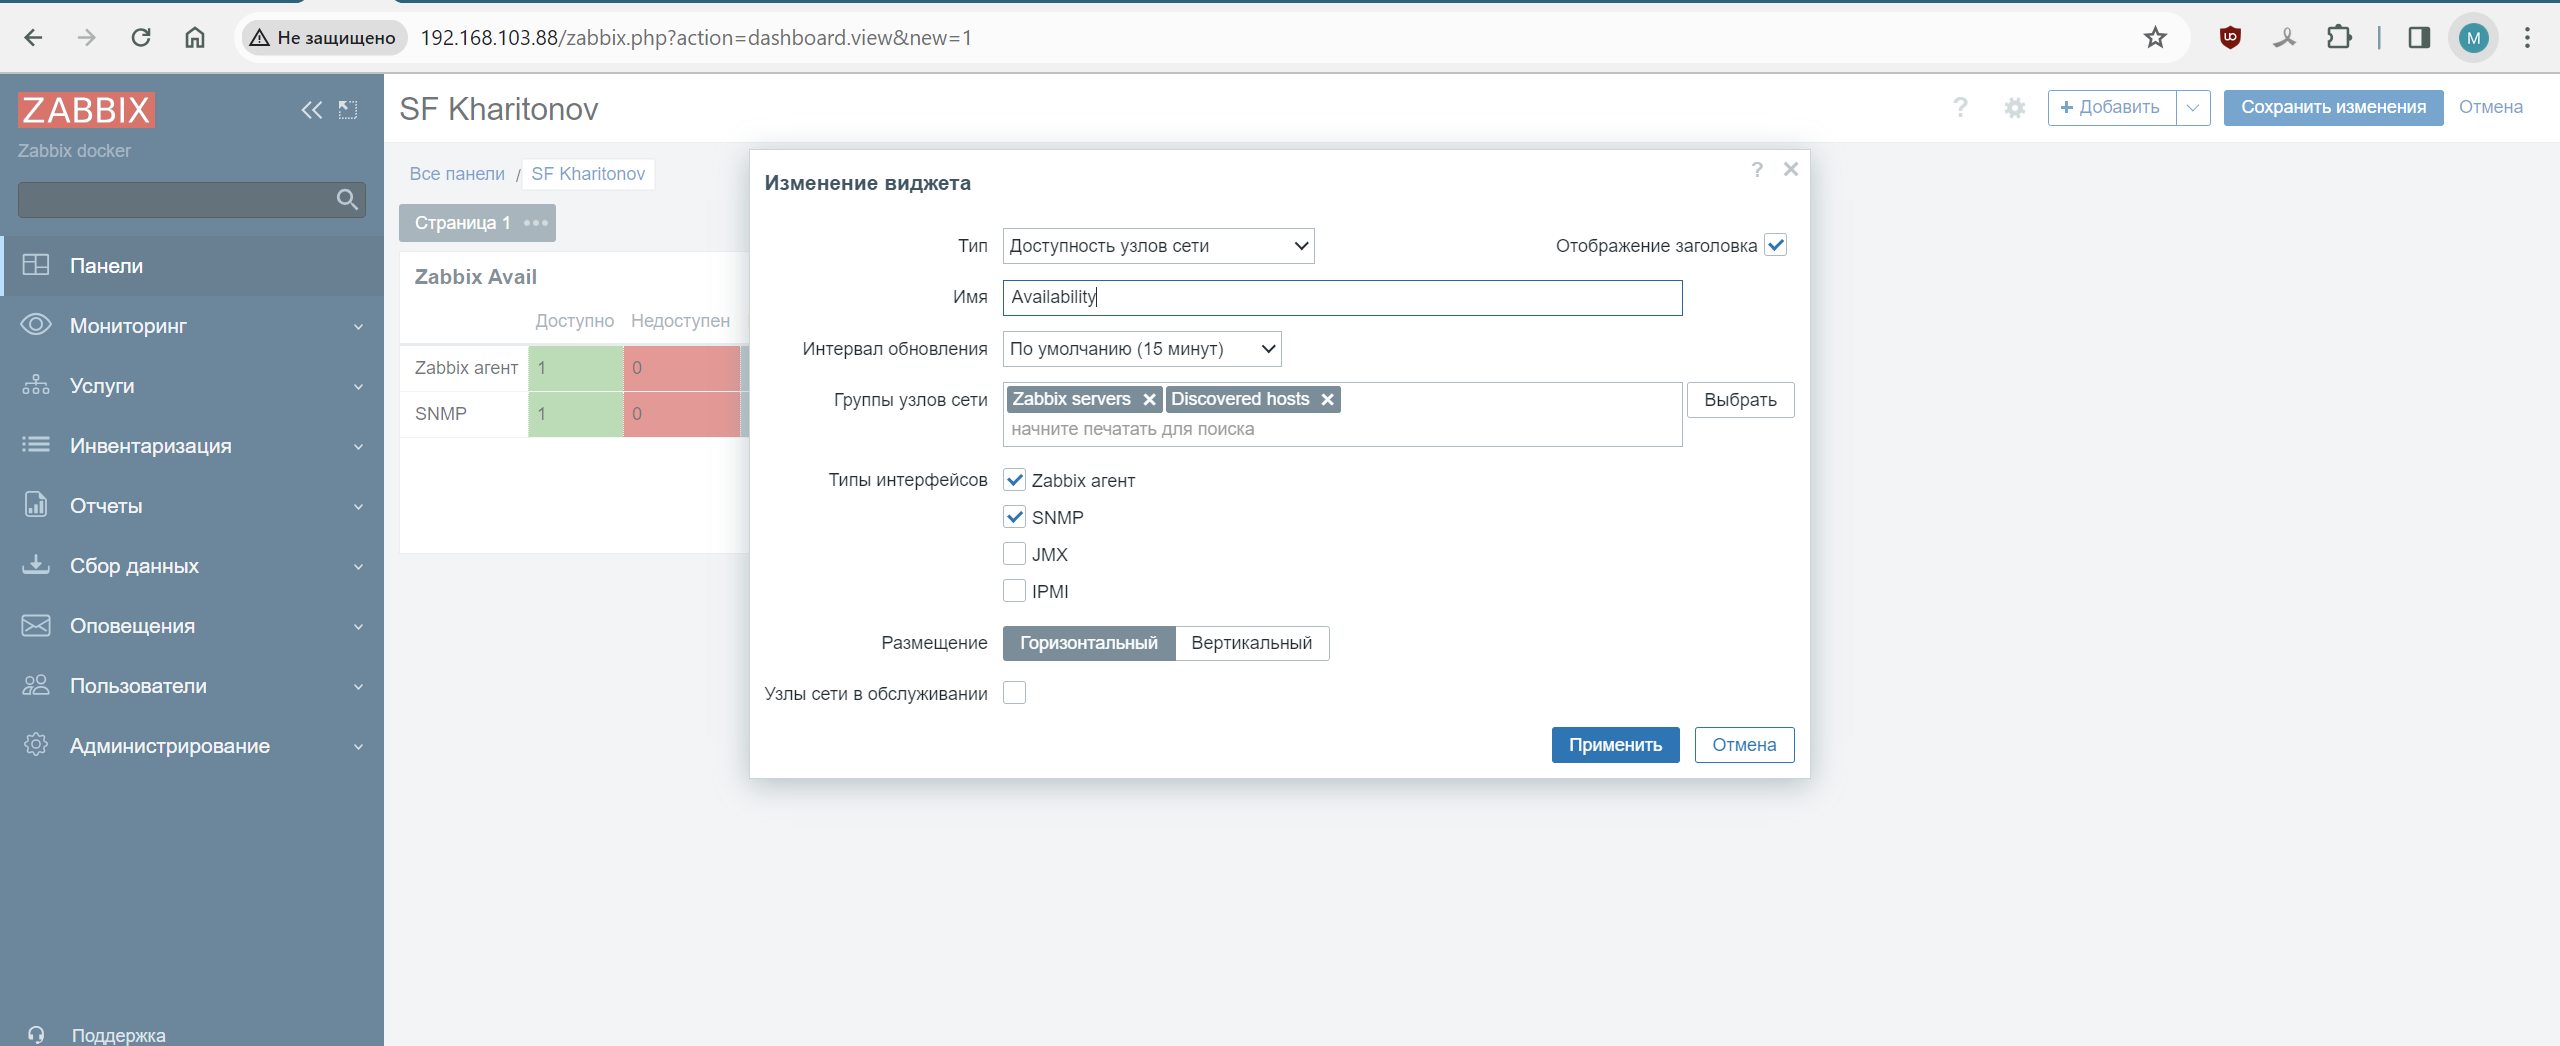Bookmark this page with the star icon
This screenshot has height=1046, width=2560.
tap(2155, 38)
